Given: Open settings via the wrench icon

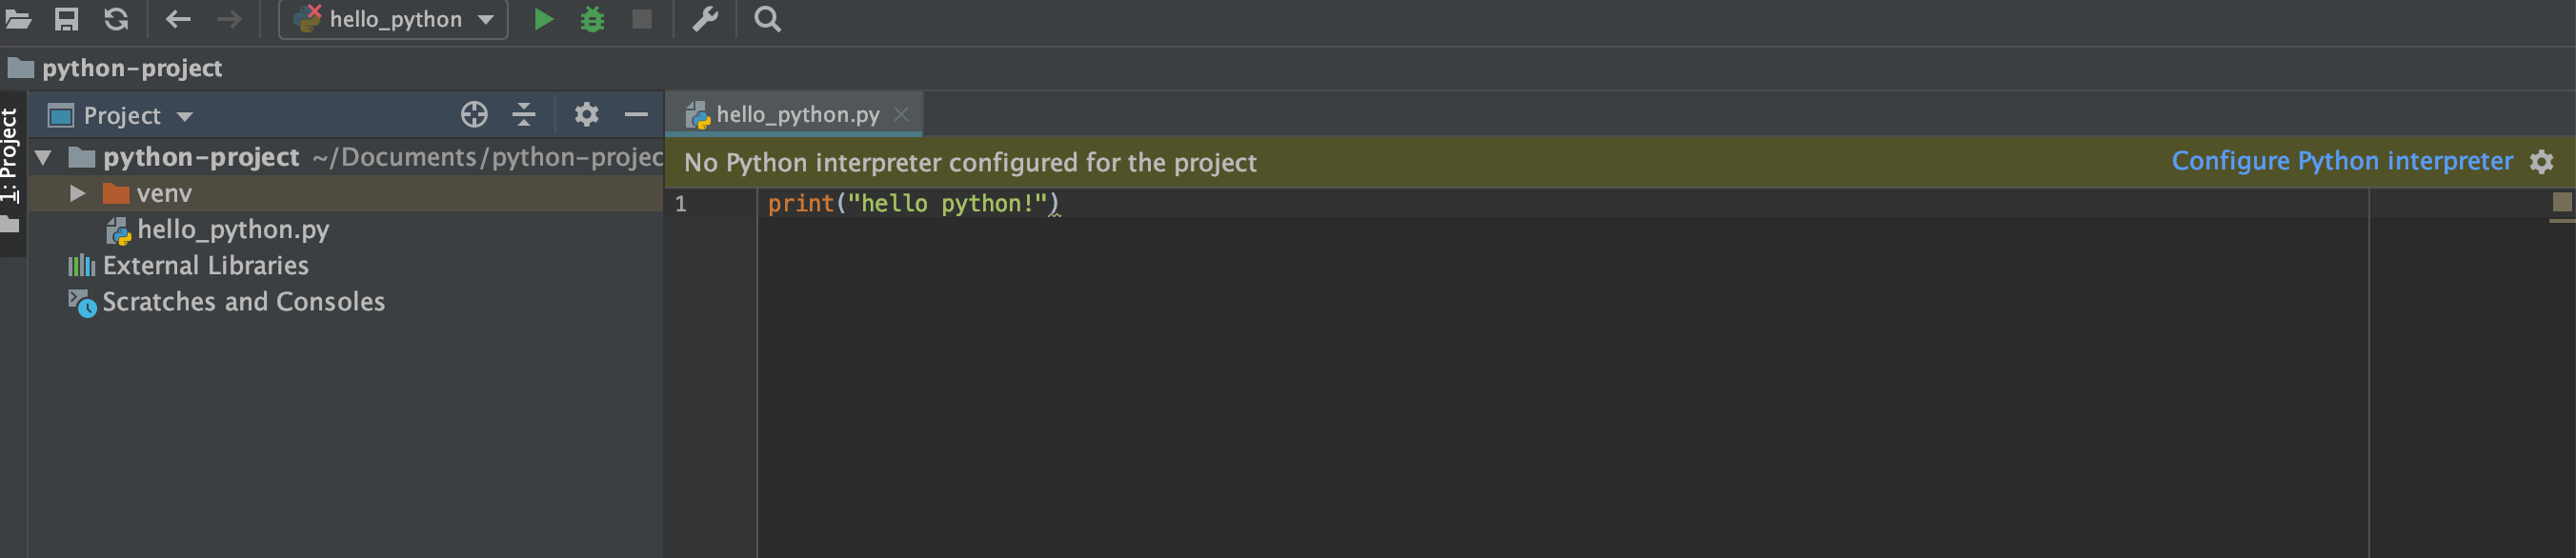Looking at the screenshot, I should pyautogui.click(x=706, y=19).
